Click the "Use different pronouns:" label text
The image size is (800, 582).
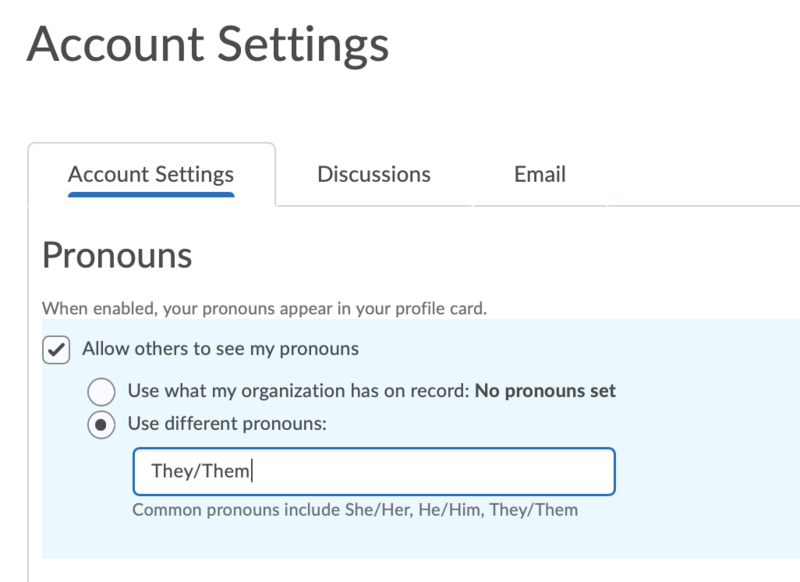tap(227, 423)
